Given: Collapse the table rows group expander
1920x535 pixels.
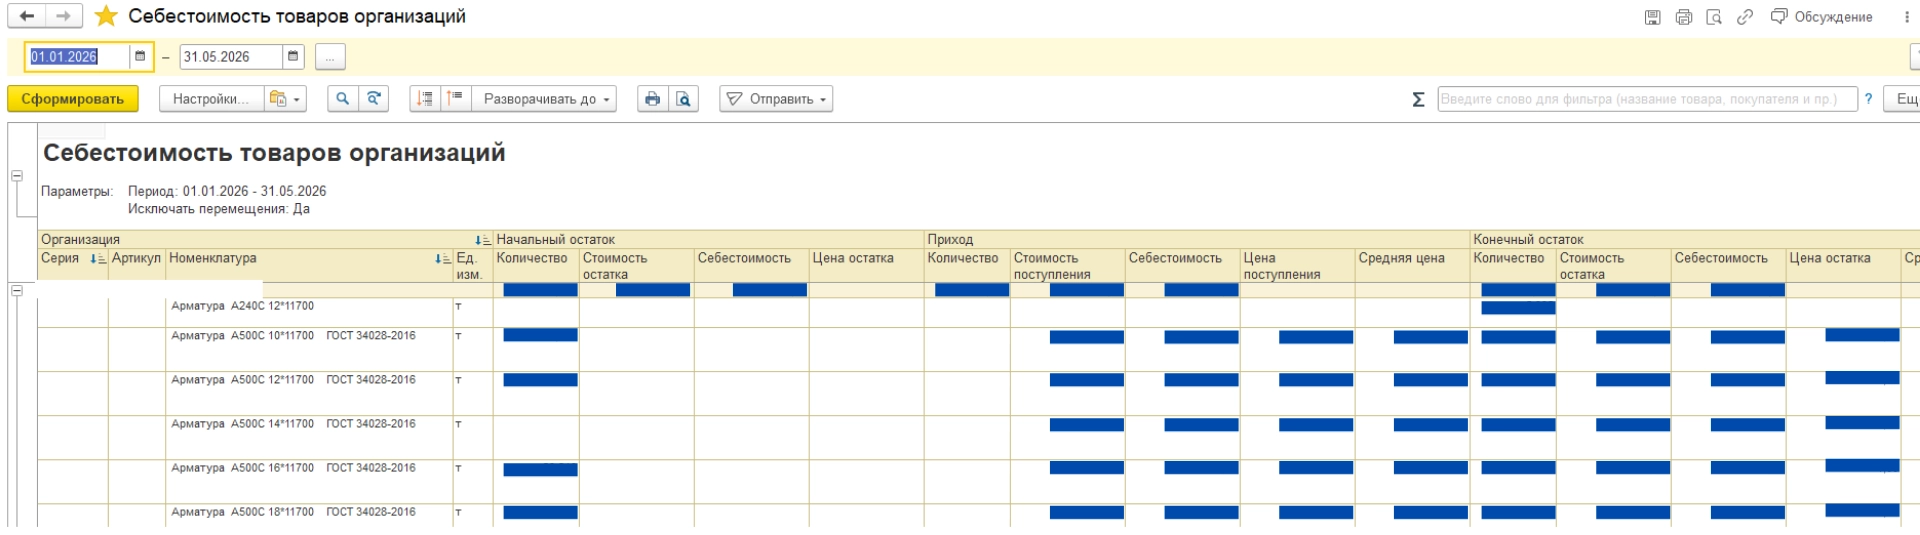Looking at the screenshot, I should (x=17, y=290).
